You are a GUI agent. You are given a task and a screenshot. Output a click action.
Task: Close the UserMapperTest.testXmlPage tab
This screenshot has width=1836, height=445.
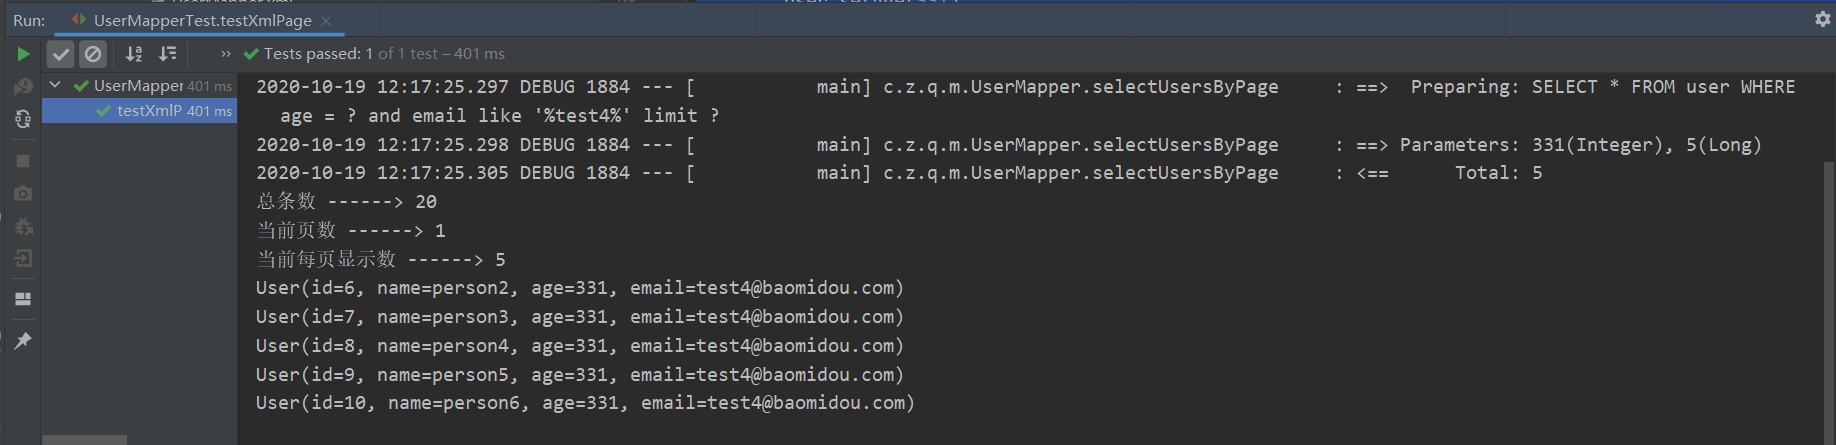click(x=326, y=20)
